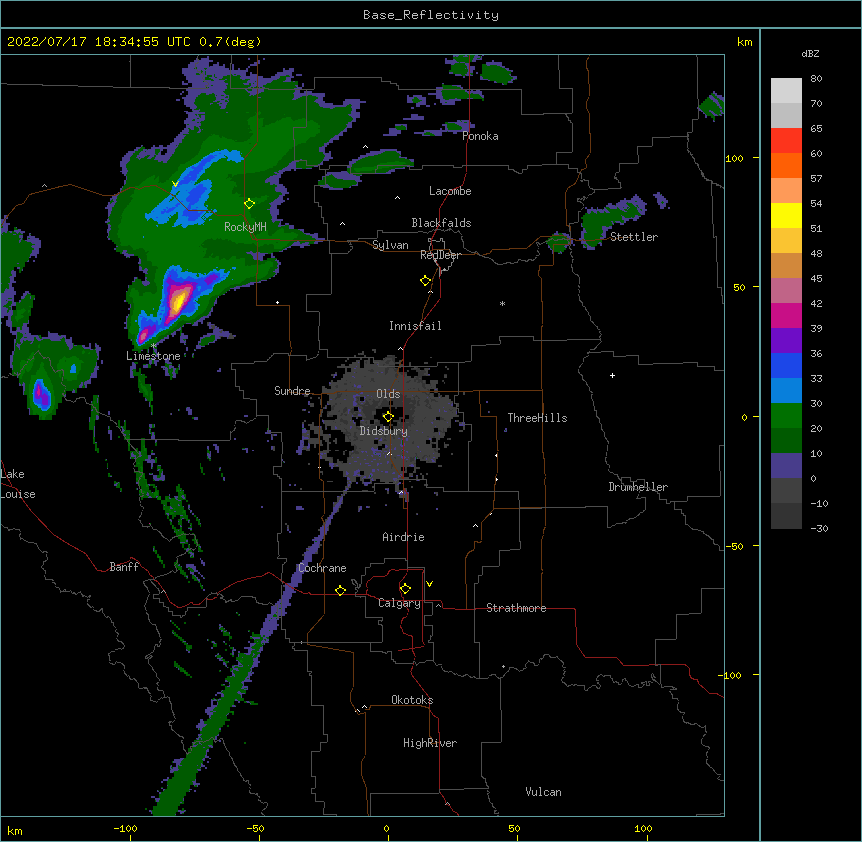Click the lightest gray swatch atop the legend
The width and height of the screenshot is (862, 842).
coord(786,91)
